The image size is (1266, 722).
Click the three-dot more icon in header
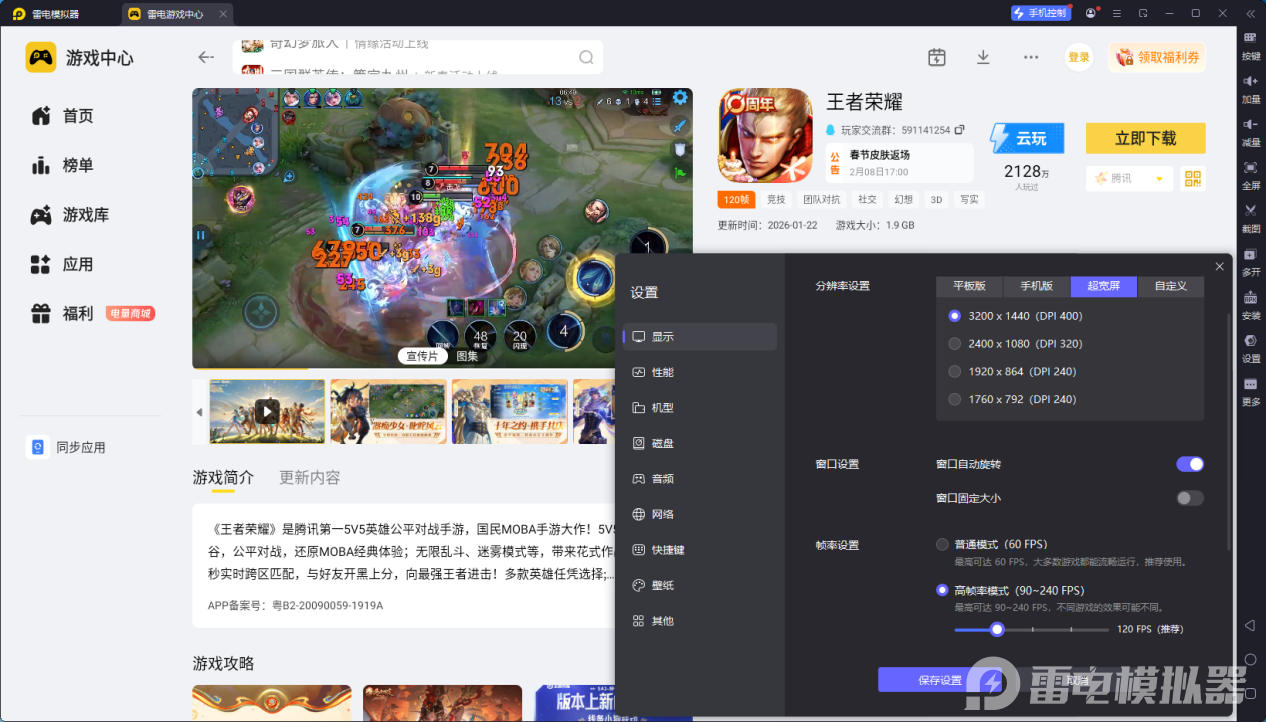click(x=1031, y=57)
